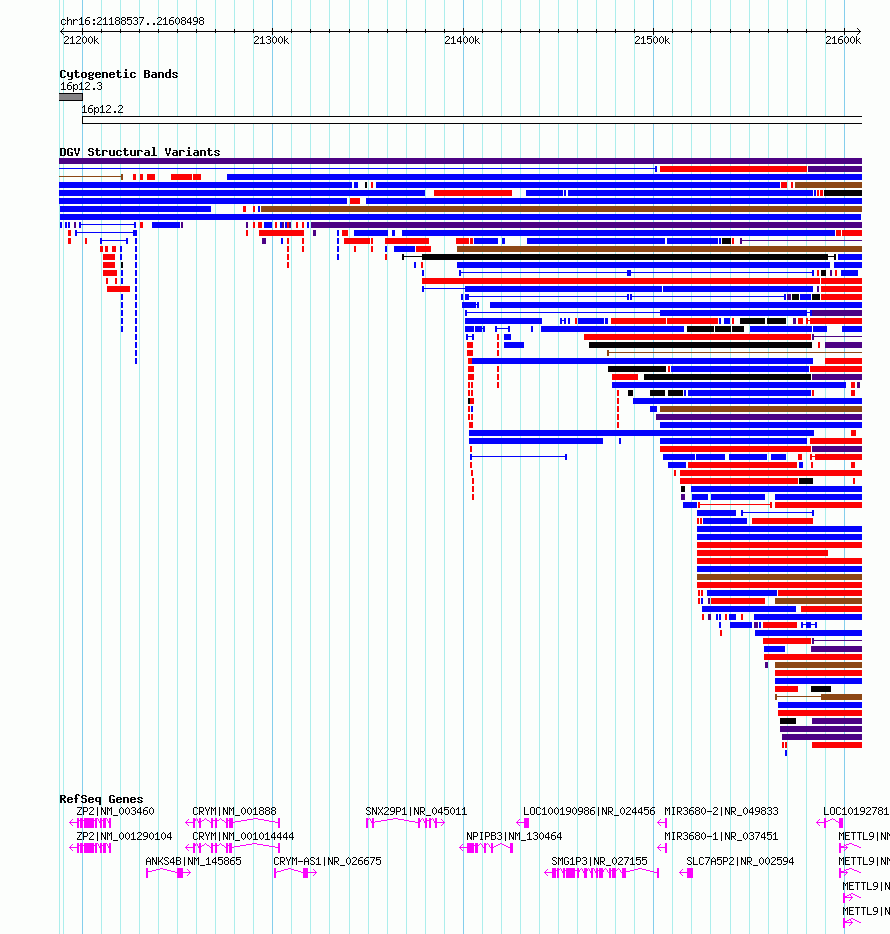Click the ZP2|NM_001290104 gene label
The image size is (890, 934).
pos(124,836)
